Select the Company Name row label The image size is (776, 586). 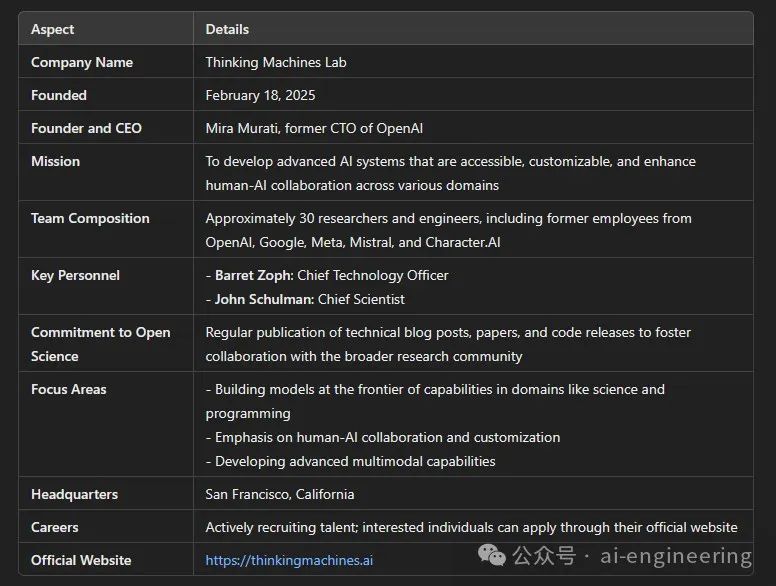pos(82,62)
